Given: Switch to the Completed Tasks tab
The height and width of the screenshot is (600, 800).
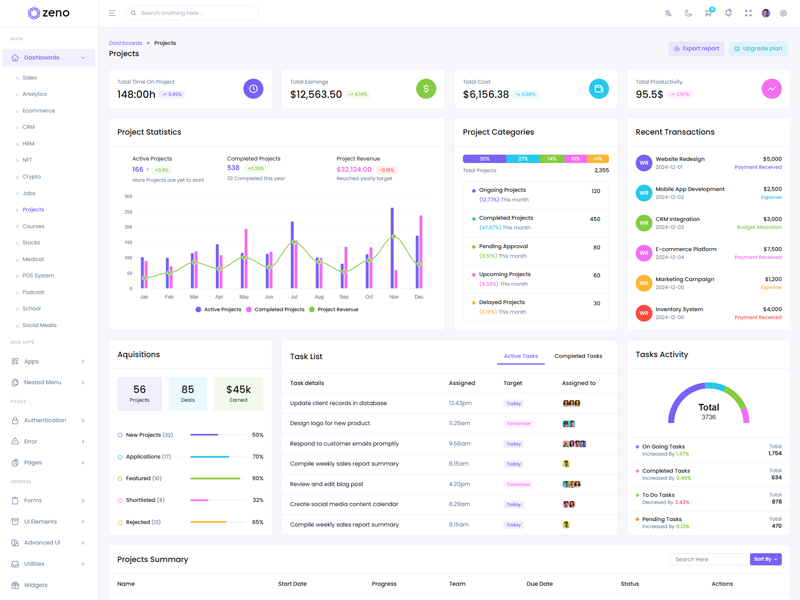Looking at the screenshot, I should [x=578, y=356].
